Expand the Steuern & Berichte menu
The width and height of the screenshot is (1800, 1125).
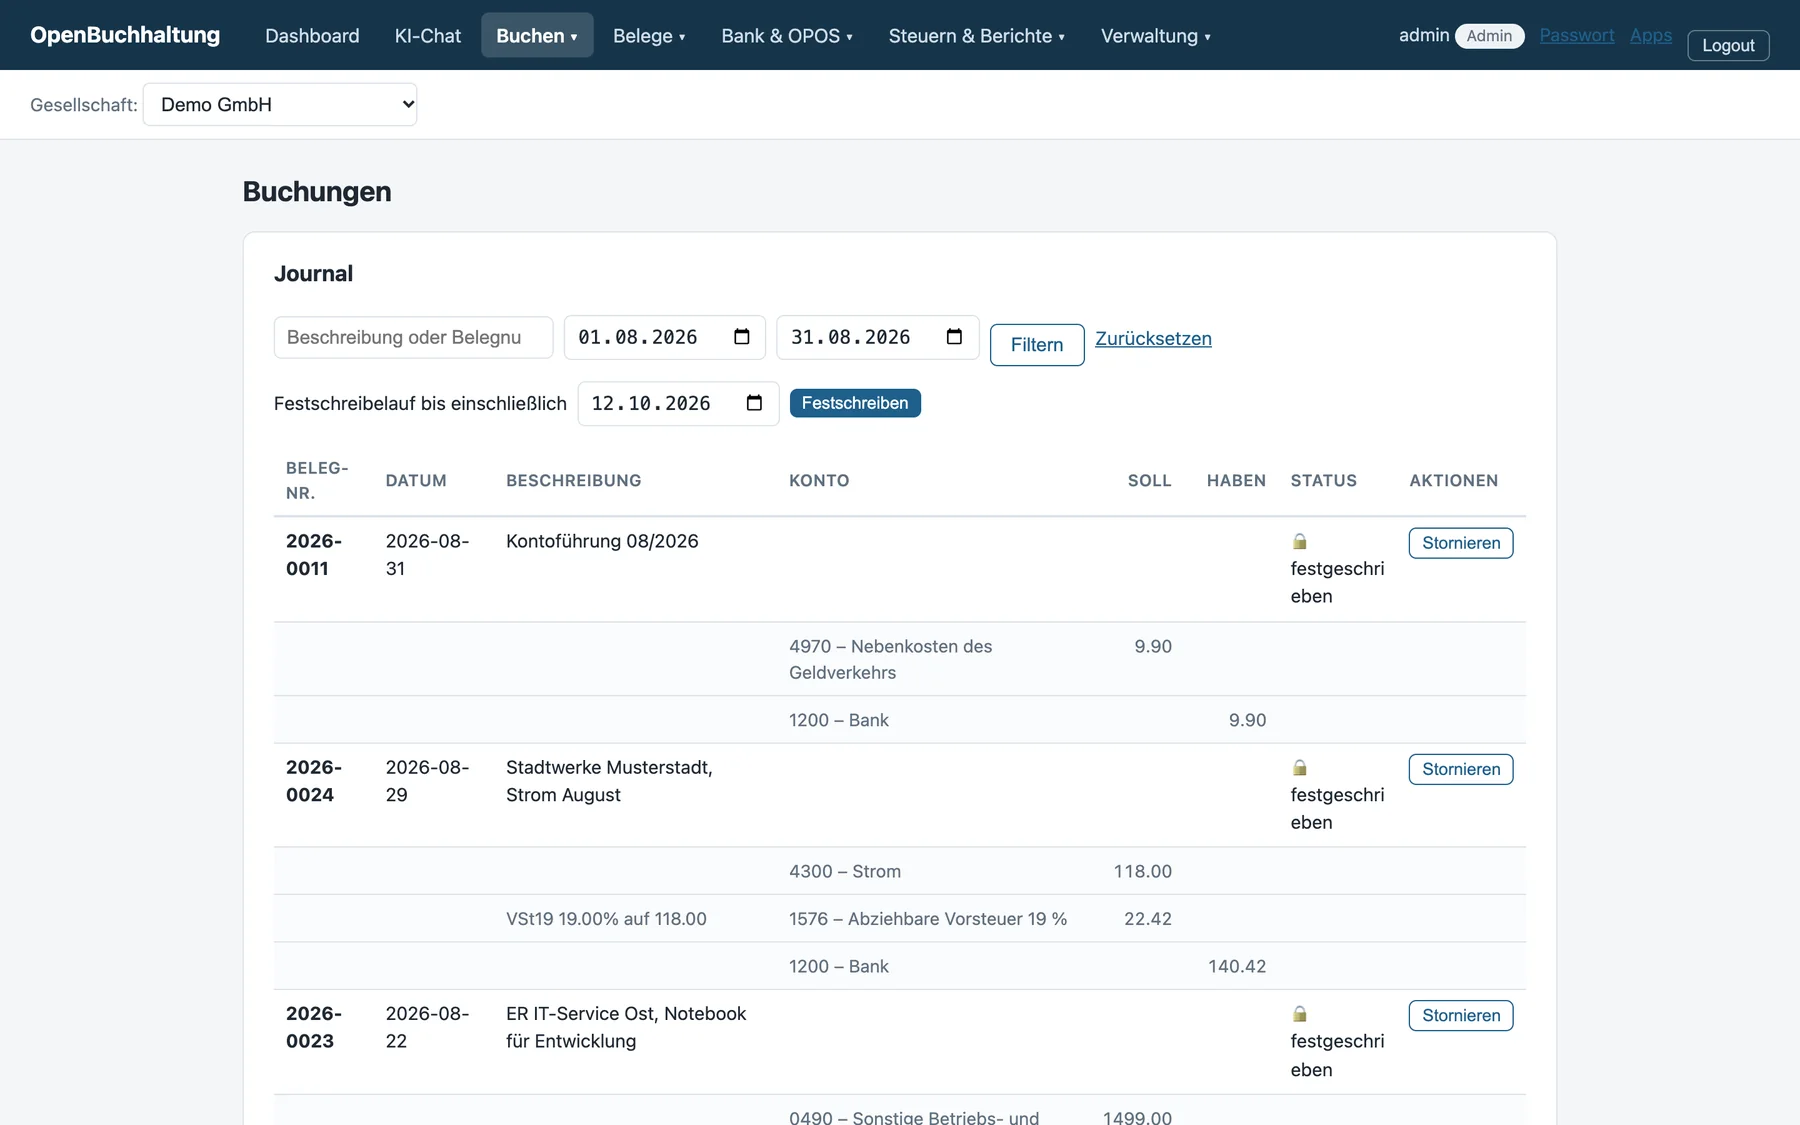coord(977,35)
